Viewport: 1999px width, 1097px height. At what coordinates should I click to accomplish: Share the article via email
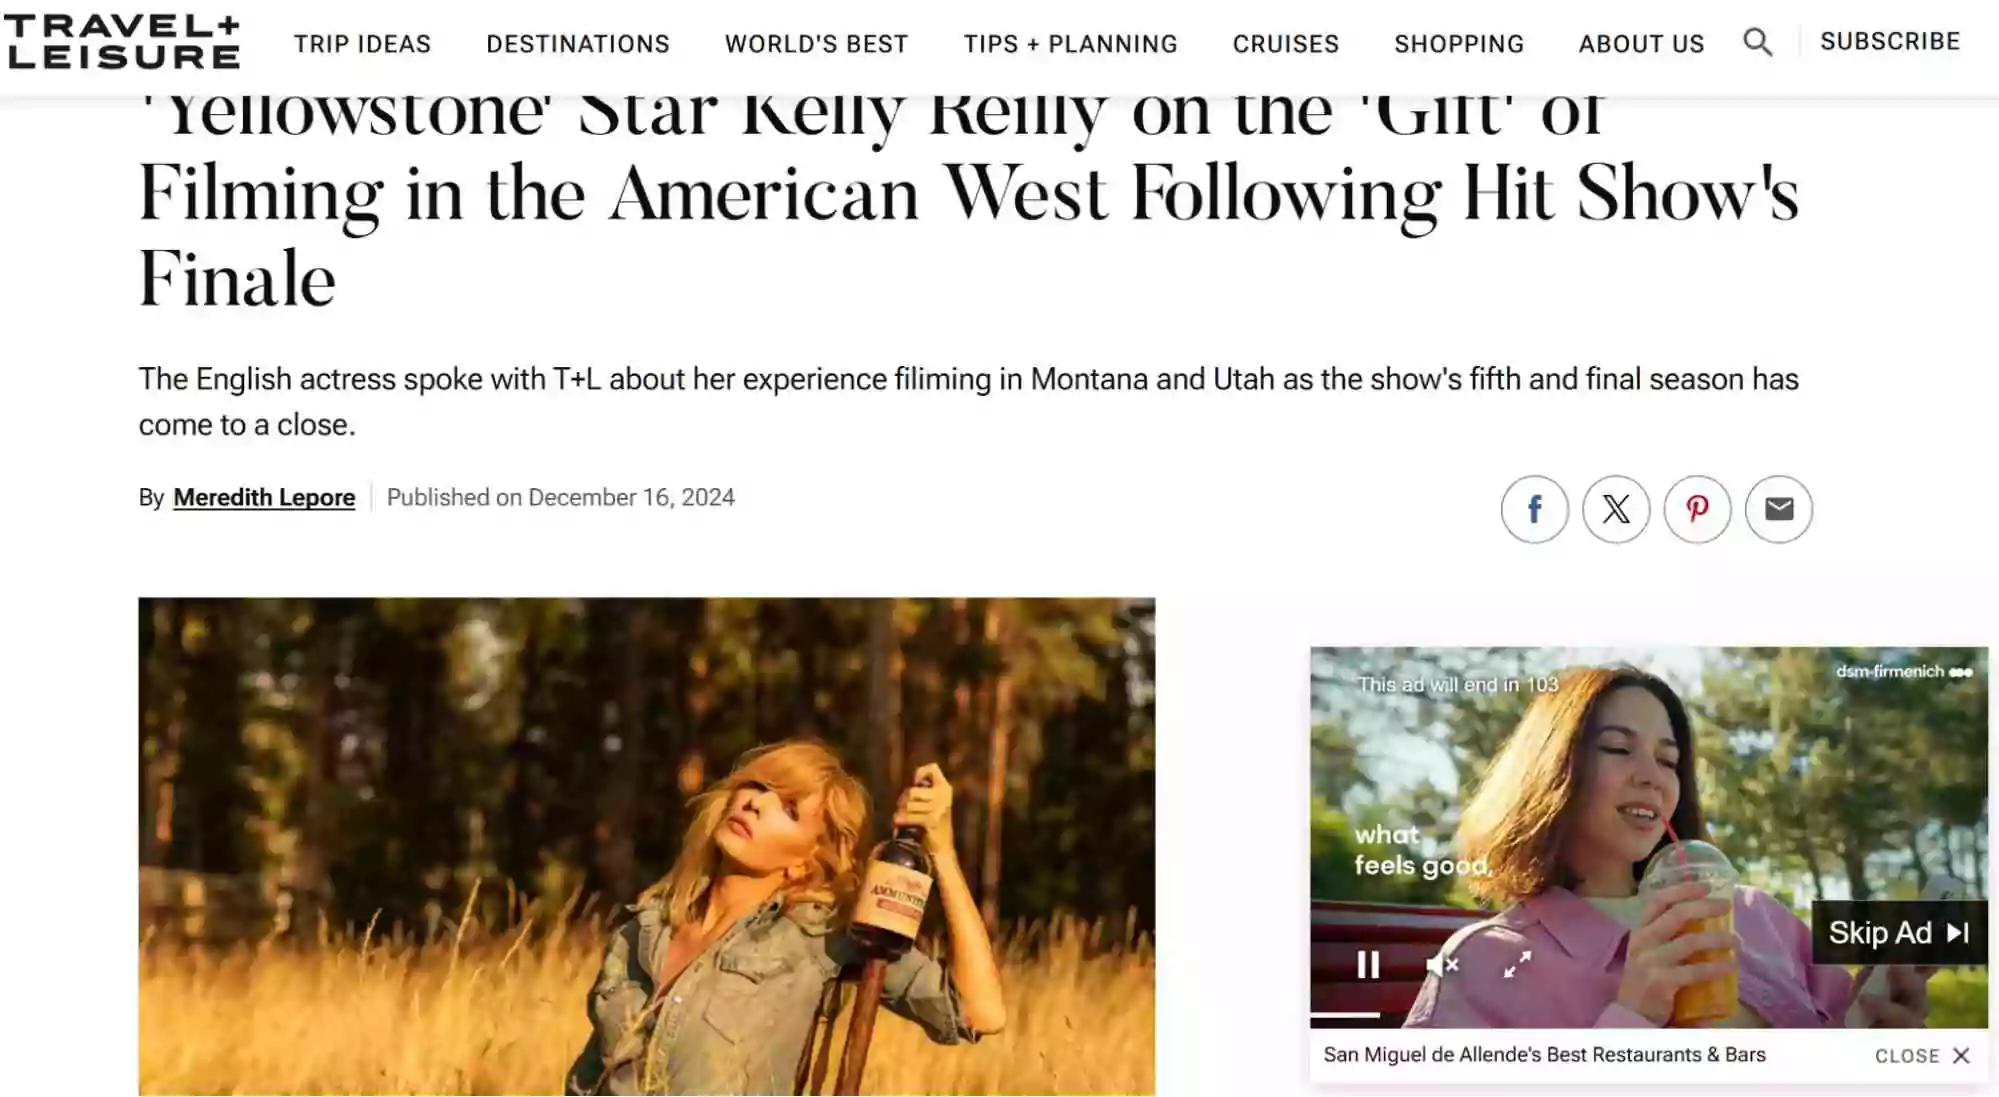point(1778,509)
